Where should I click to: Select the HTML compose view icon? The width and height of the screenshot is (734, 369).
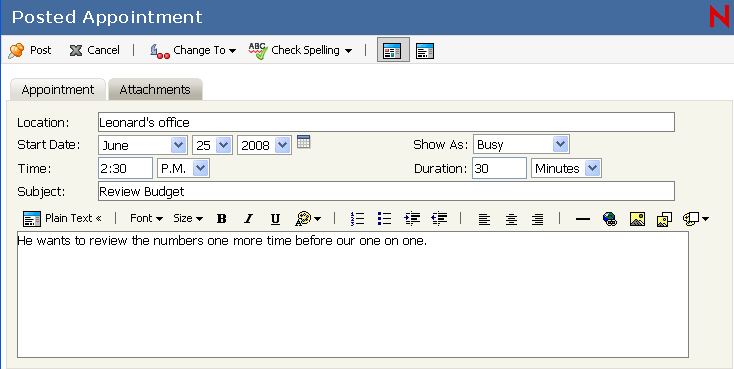tap(393, 51)
